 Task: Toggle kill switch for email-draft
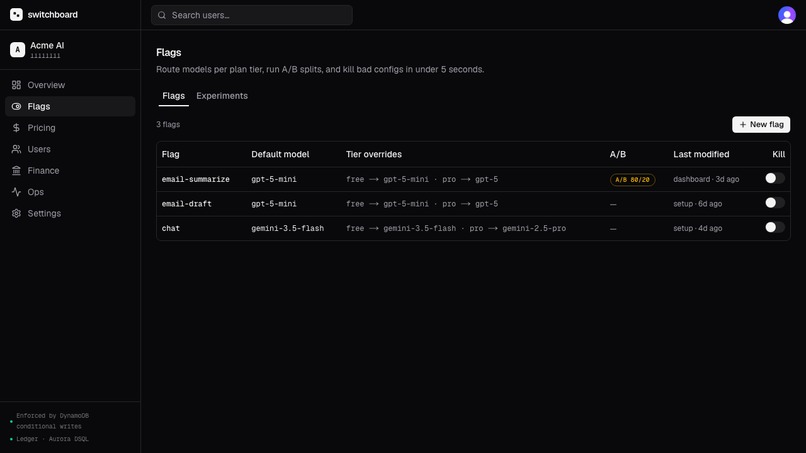point(775,203)
